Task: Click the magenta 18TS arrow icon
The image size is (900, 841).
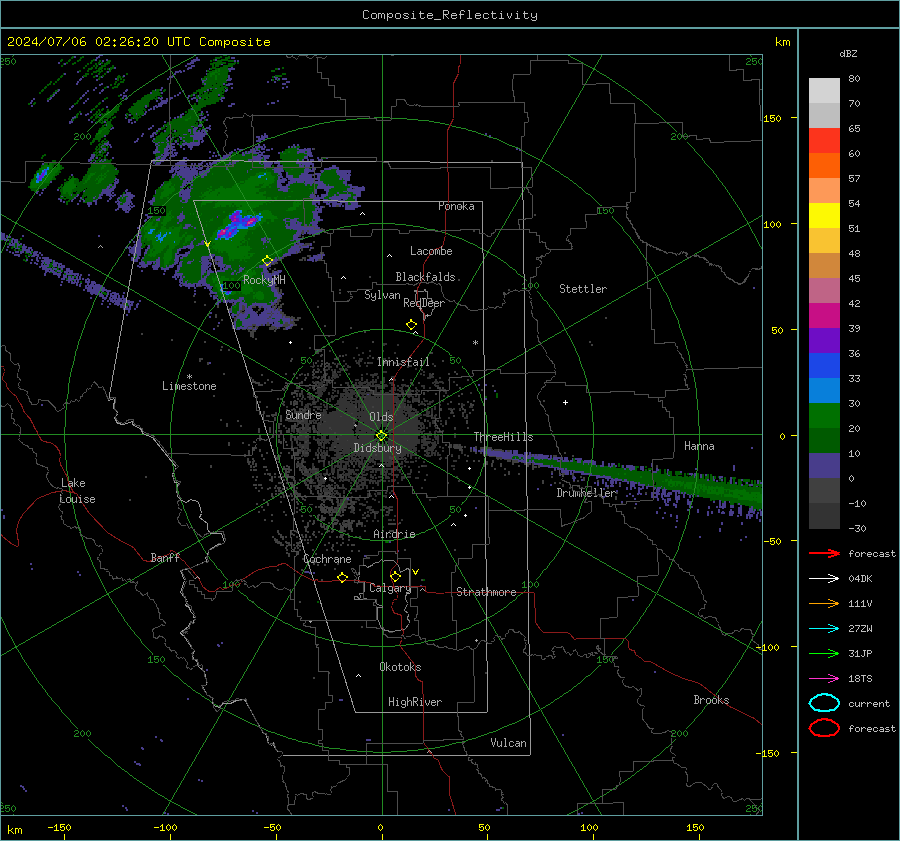Action: [824, 679]
